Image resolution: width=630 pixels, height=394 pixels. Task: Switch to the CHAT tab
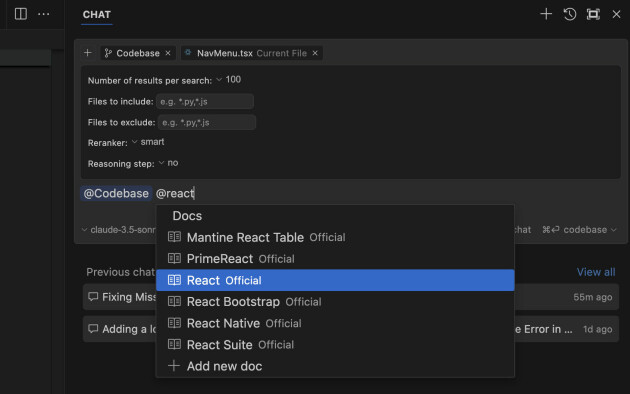[x=97, y=14]
